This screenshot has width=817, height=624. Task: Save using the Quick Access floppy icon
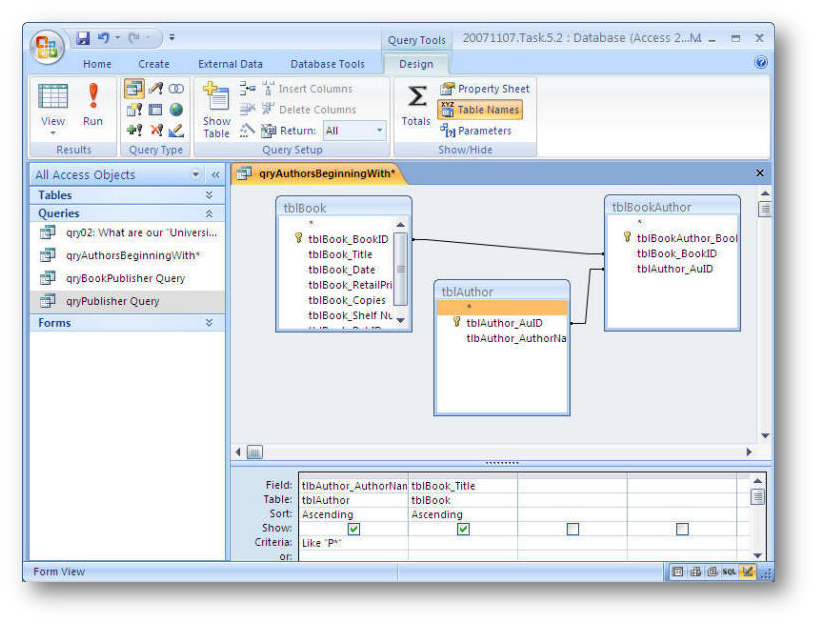pyautogui.click(x=83, y=38)
